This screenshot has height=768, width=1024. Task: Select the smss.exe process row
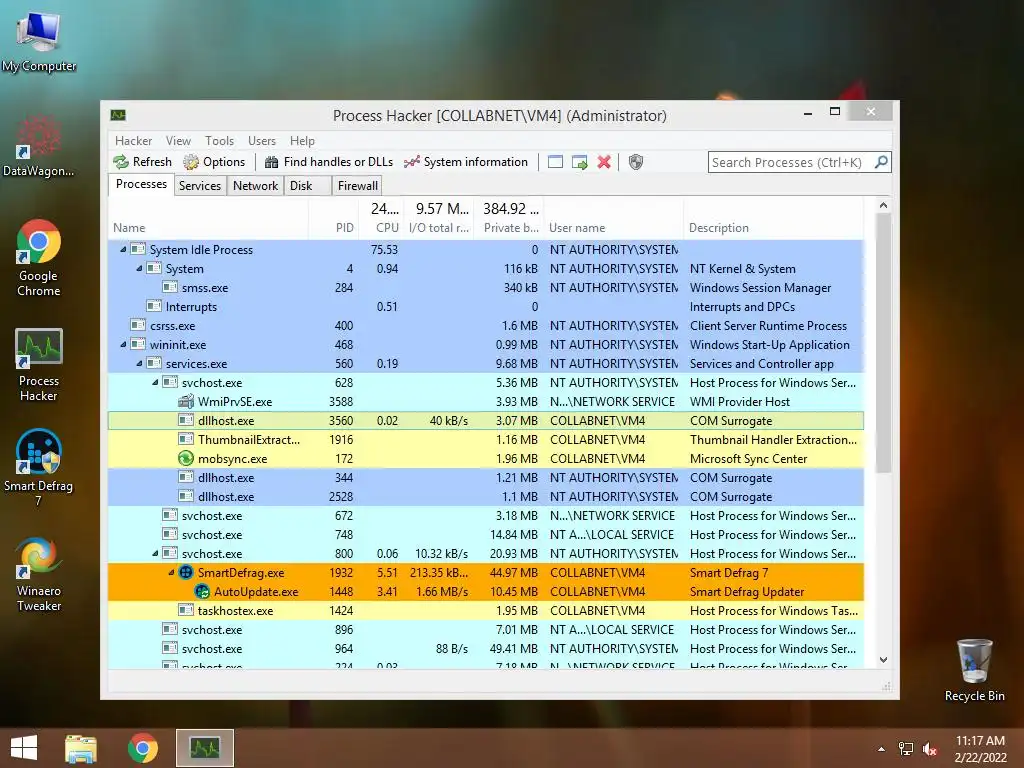(x=486, y=287)
